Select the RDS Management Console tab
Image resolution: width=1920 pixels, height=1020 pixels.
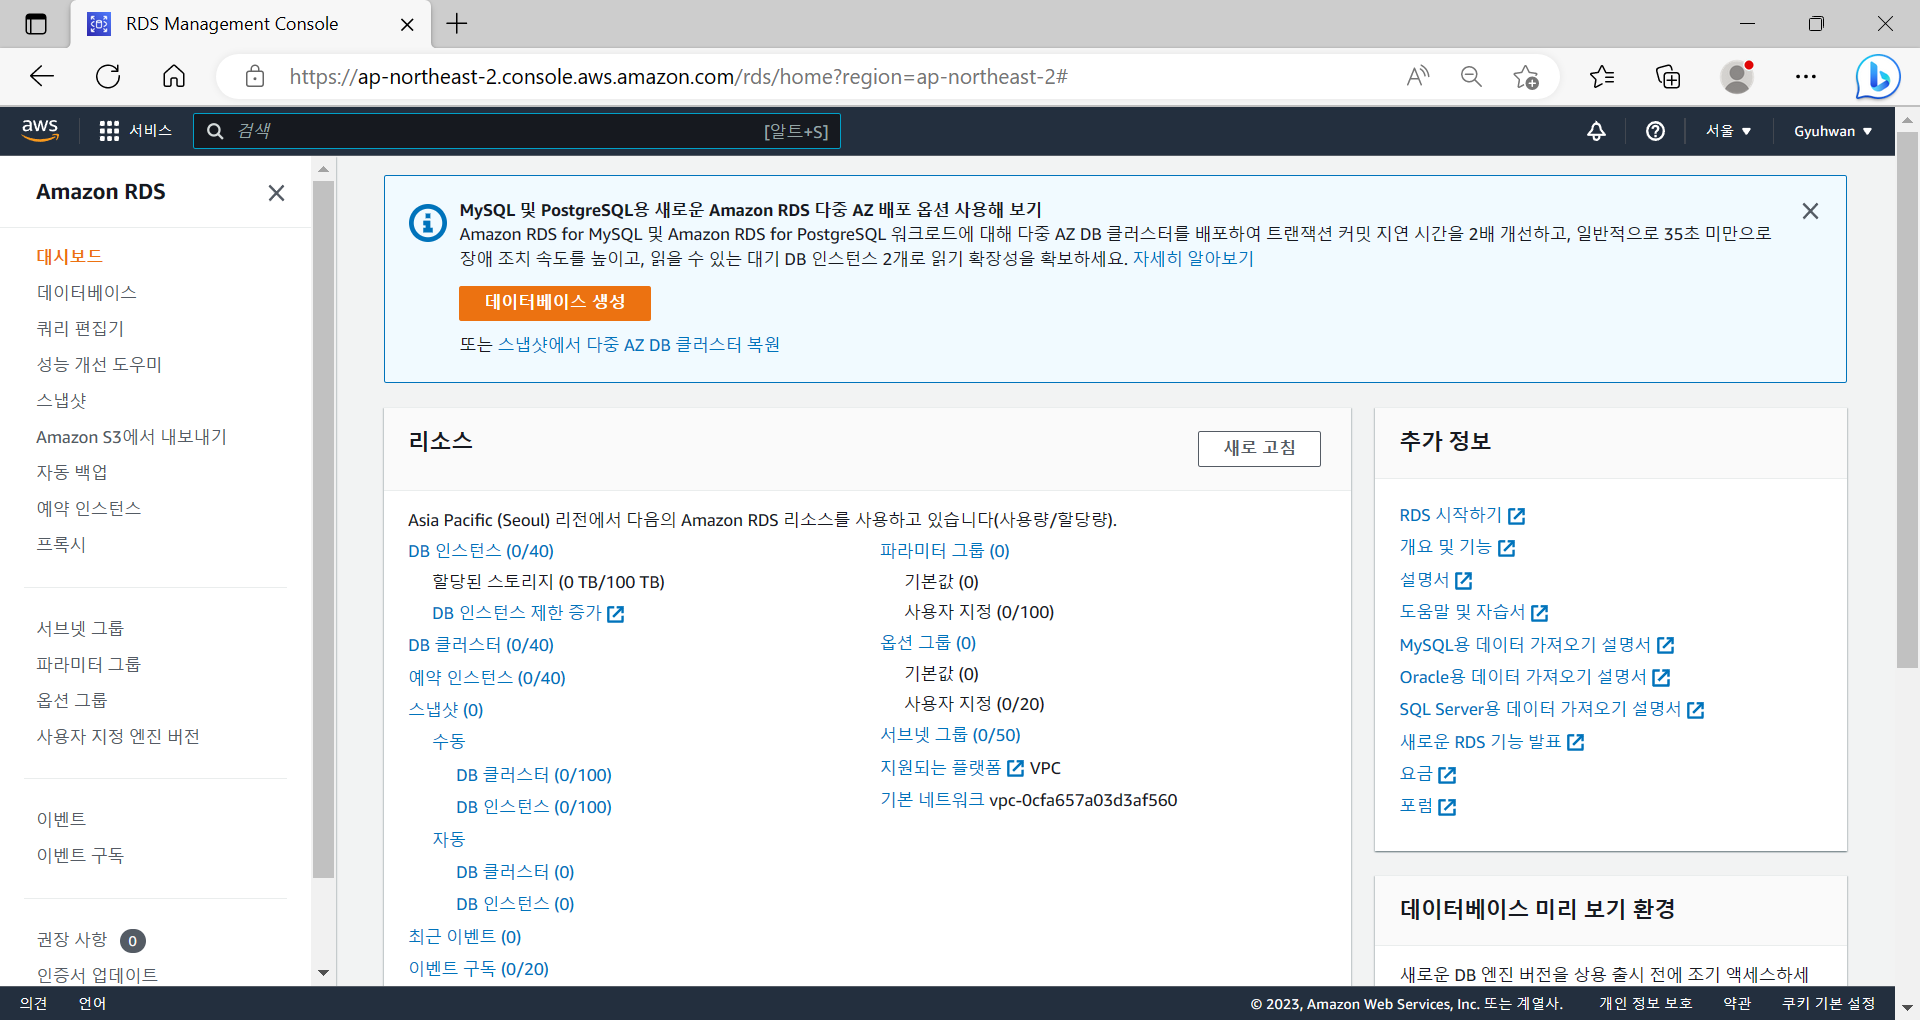[x=250, y=24]
